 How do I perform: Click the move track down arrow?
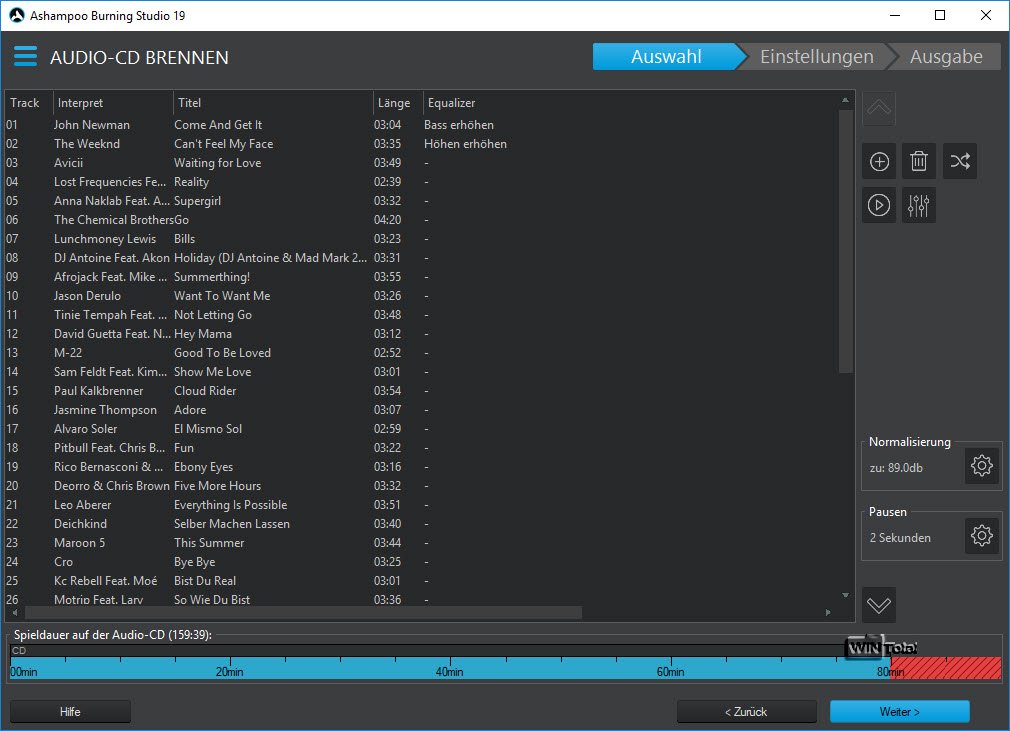pos(879,605)
